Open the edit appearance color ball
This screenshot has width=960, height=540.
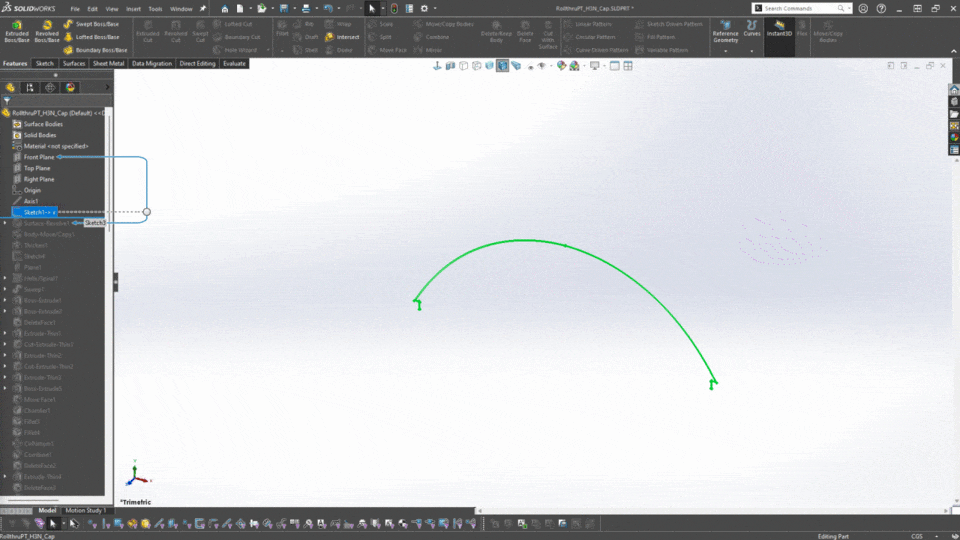click(562, 66)
